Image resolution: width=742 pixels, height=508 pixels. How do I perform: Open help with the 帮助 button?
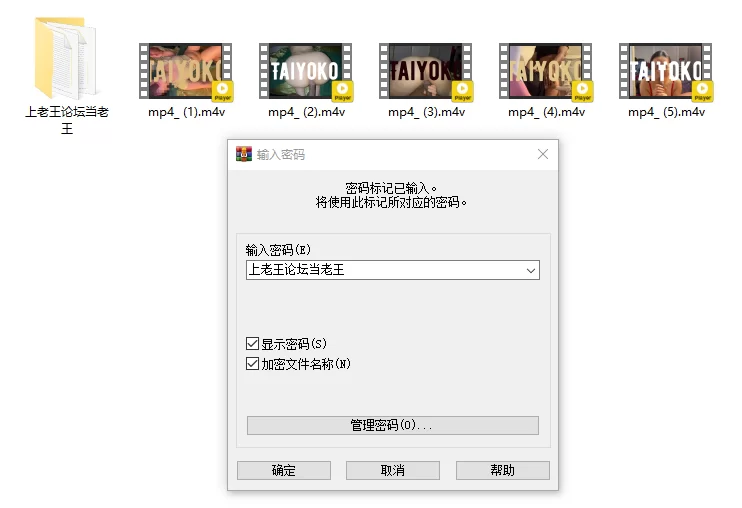point(503,470)
